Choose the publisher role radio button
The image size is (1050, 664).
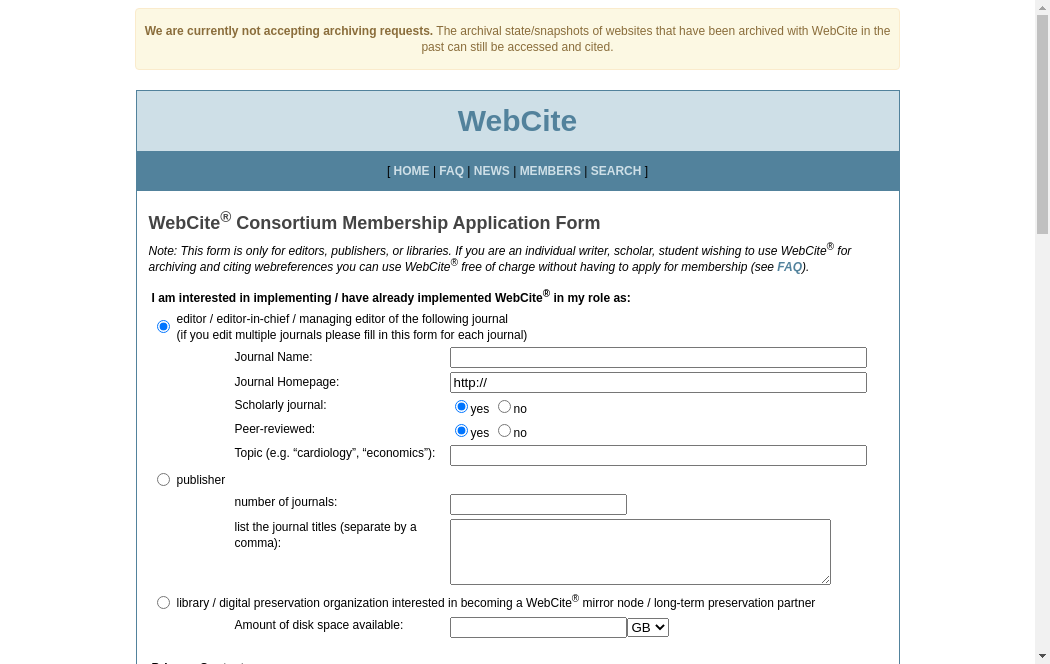[x=164, y=480]
